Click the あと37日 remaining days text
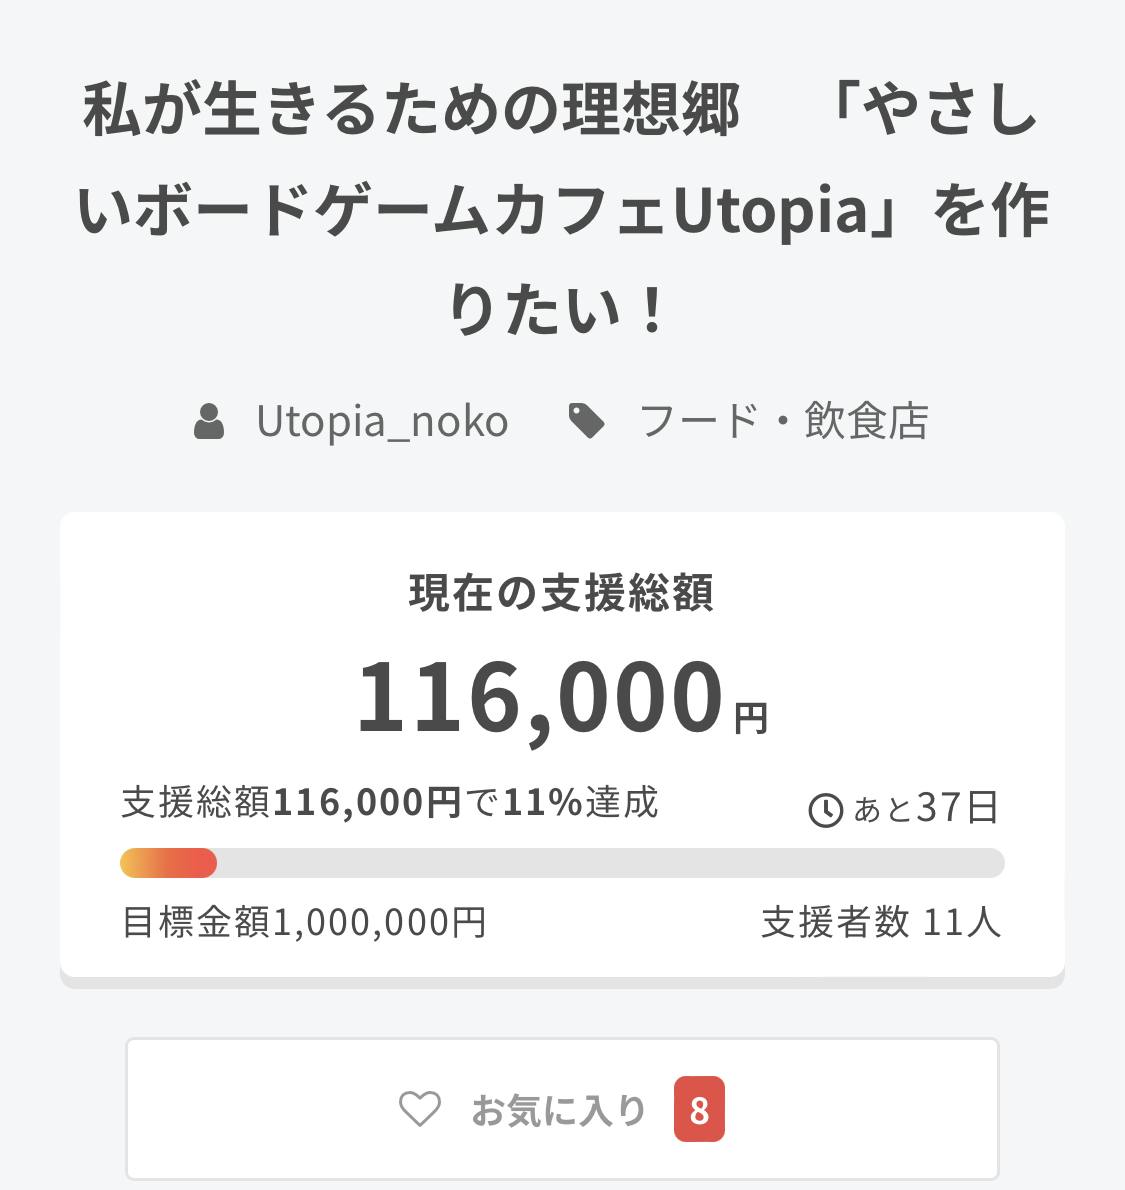Viewport: 1125px width, 1190px height. tap(925, 808)
